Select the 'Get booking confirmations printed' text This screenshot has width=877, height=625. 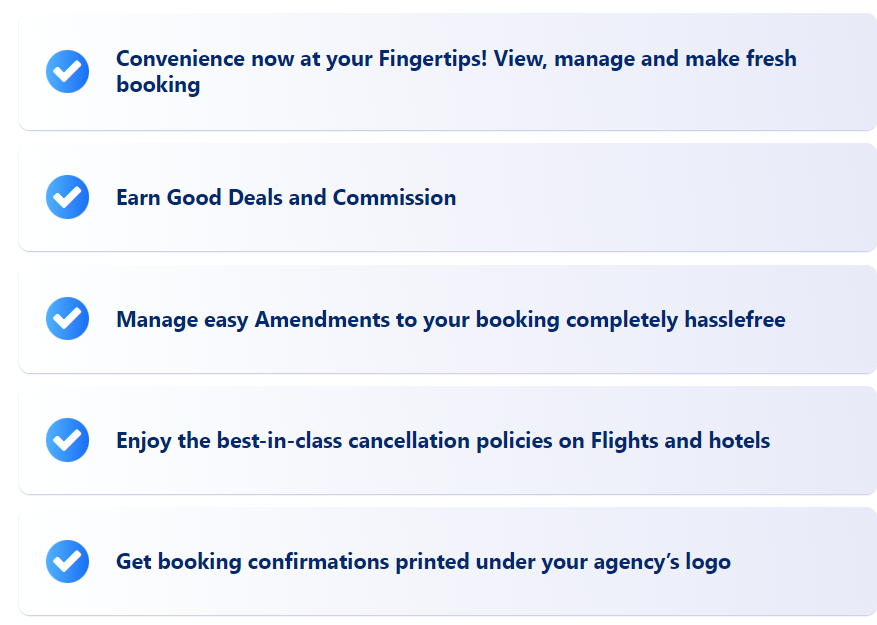coord(423,562)
